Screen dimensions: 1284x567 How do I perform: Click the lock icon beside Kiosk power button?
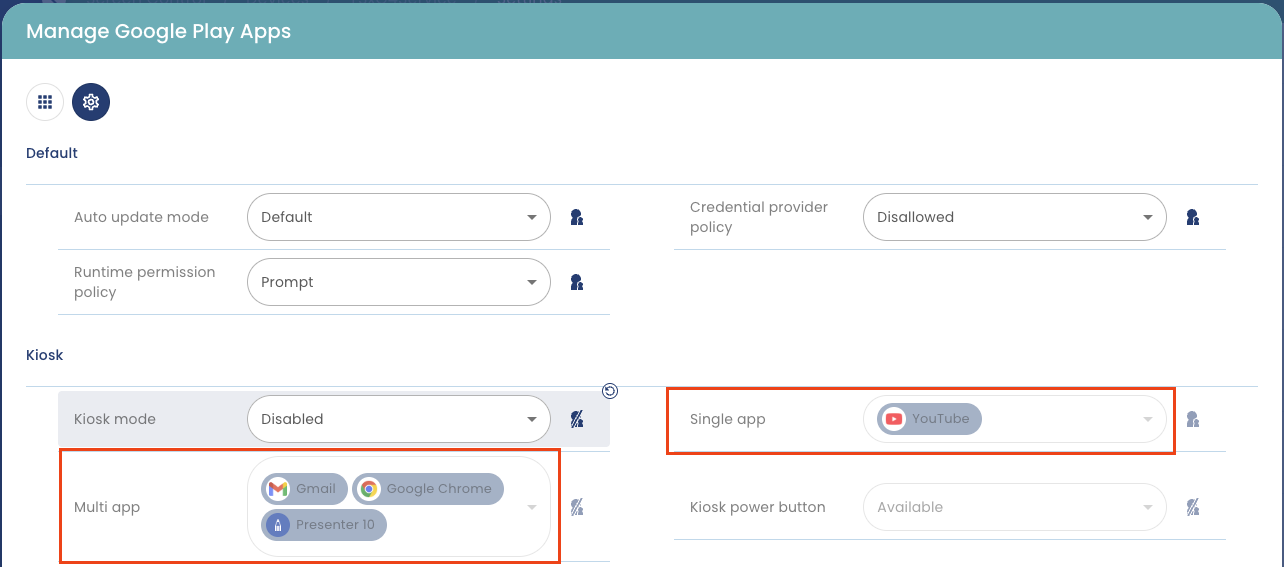pos(1192,507)
